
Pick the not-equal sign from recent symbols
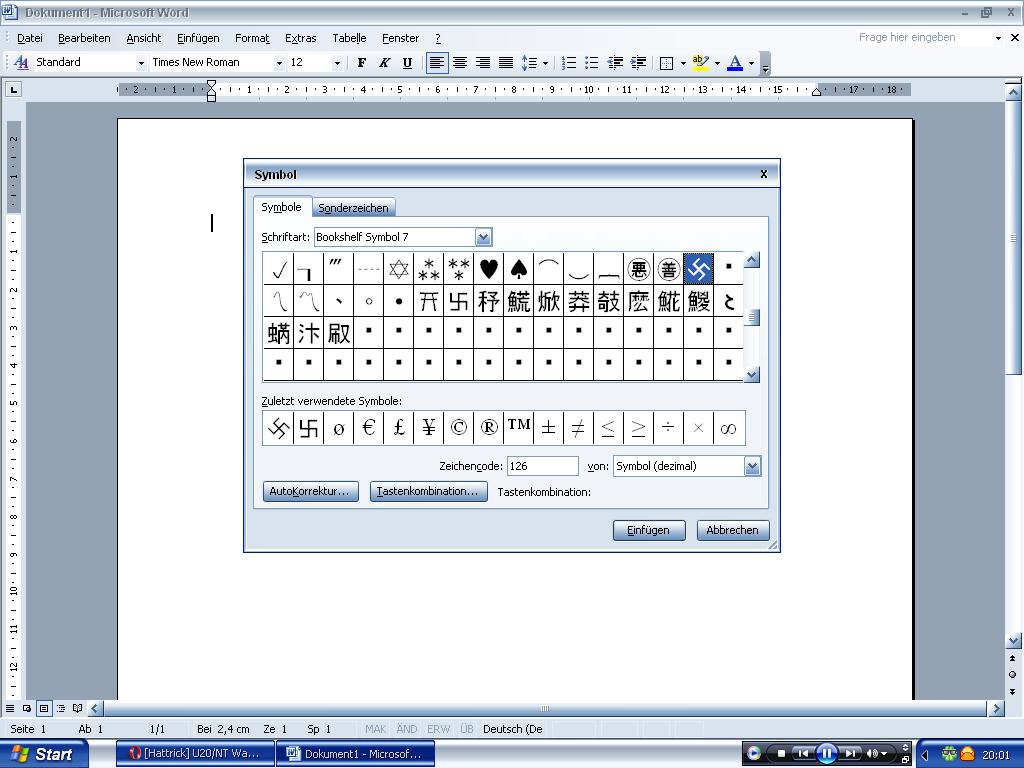(579, 428)
